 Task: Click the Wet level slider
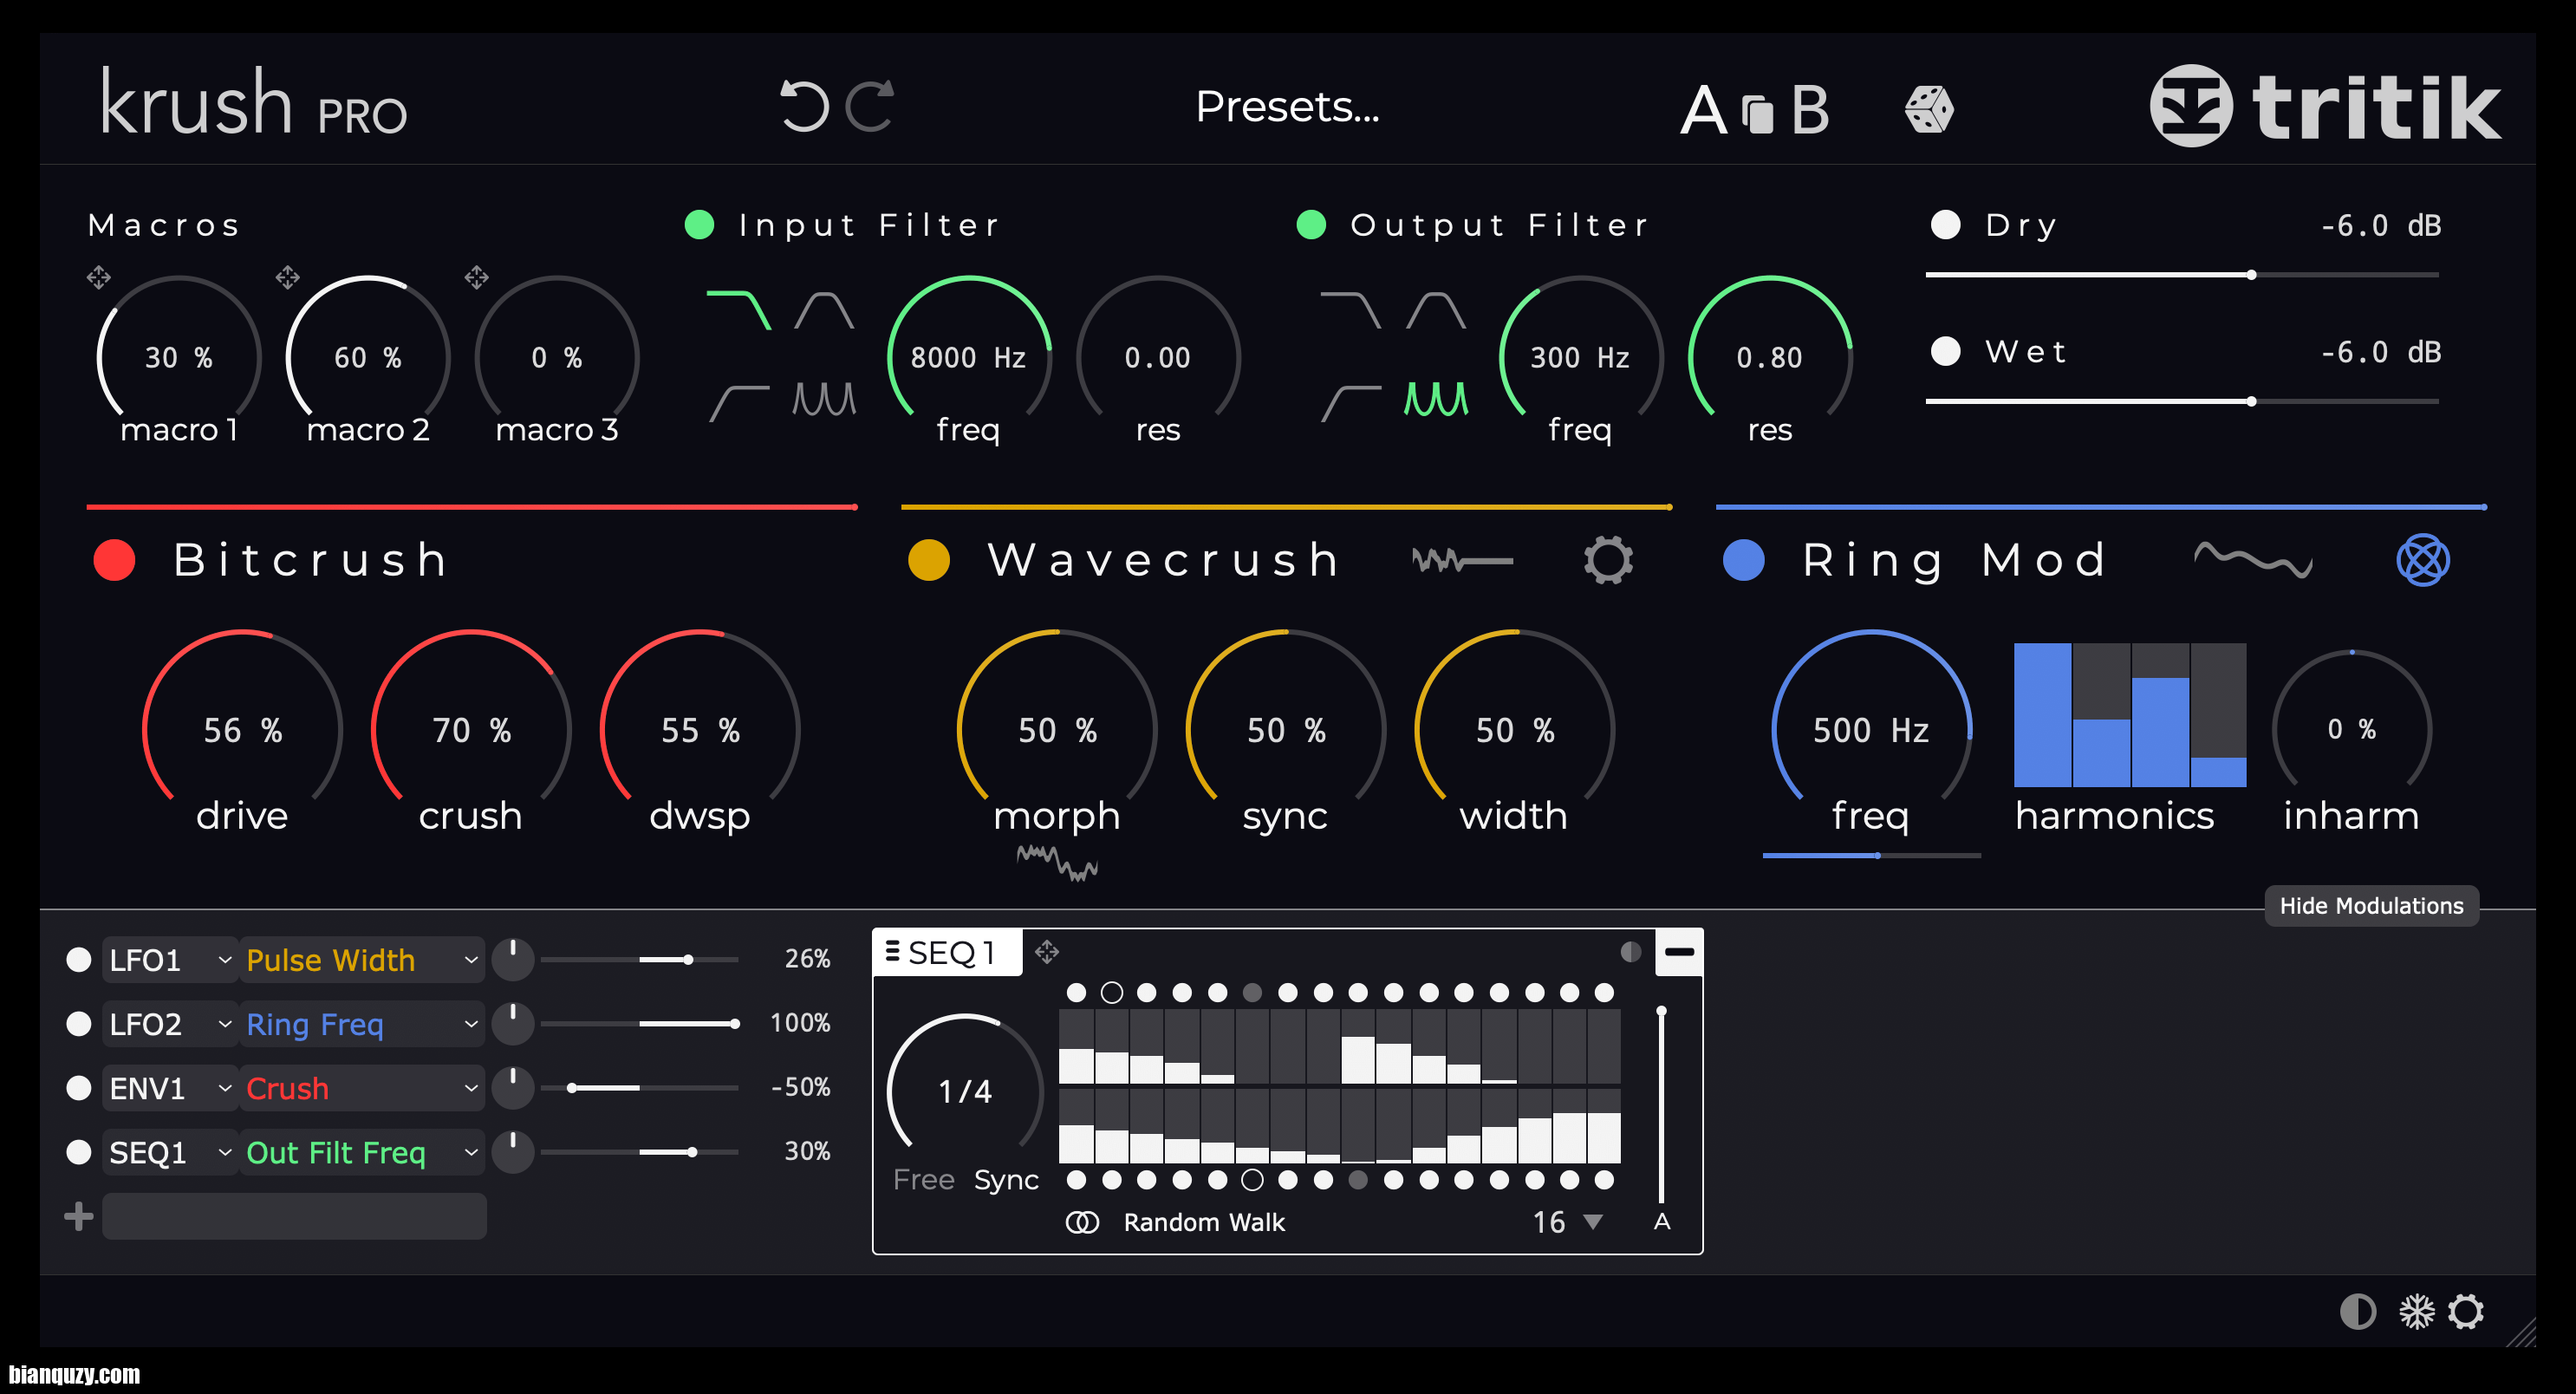click(x=2182, y=401)
